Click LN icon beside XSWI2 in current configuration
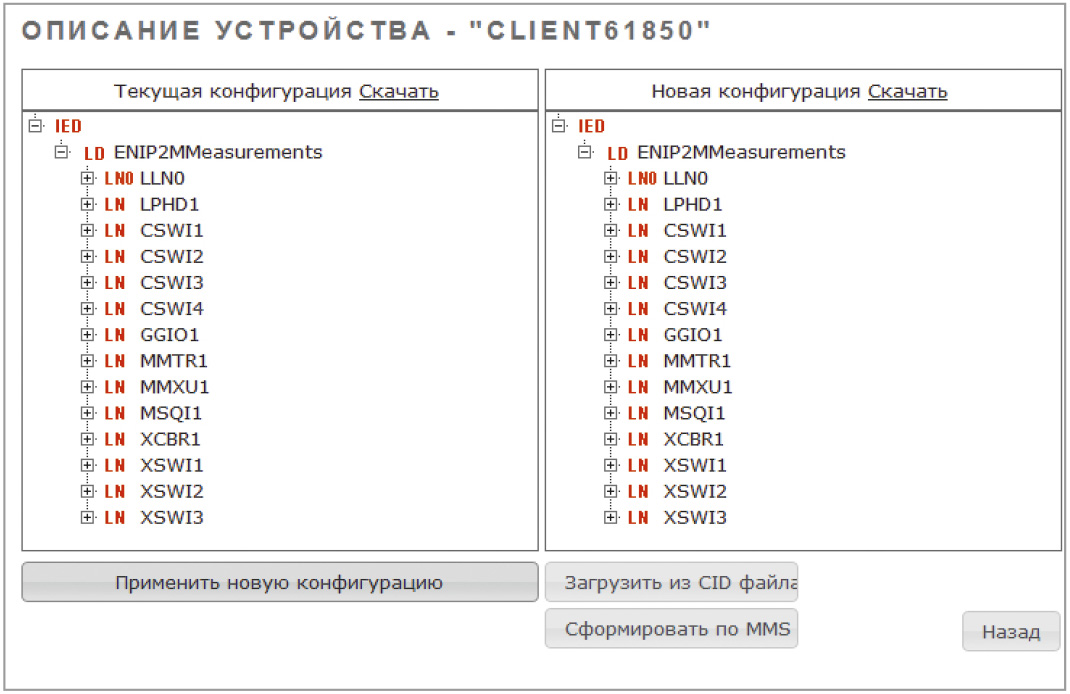Image resolution: width=1070 pixels, height=694 pixels. (115, 491)
